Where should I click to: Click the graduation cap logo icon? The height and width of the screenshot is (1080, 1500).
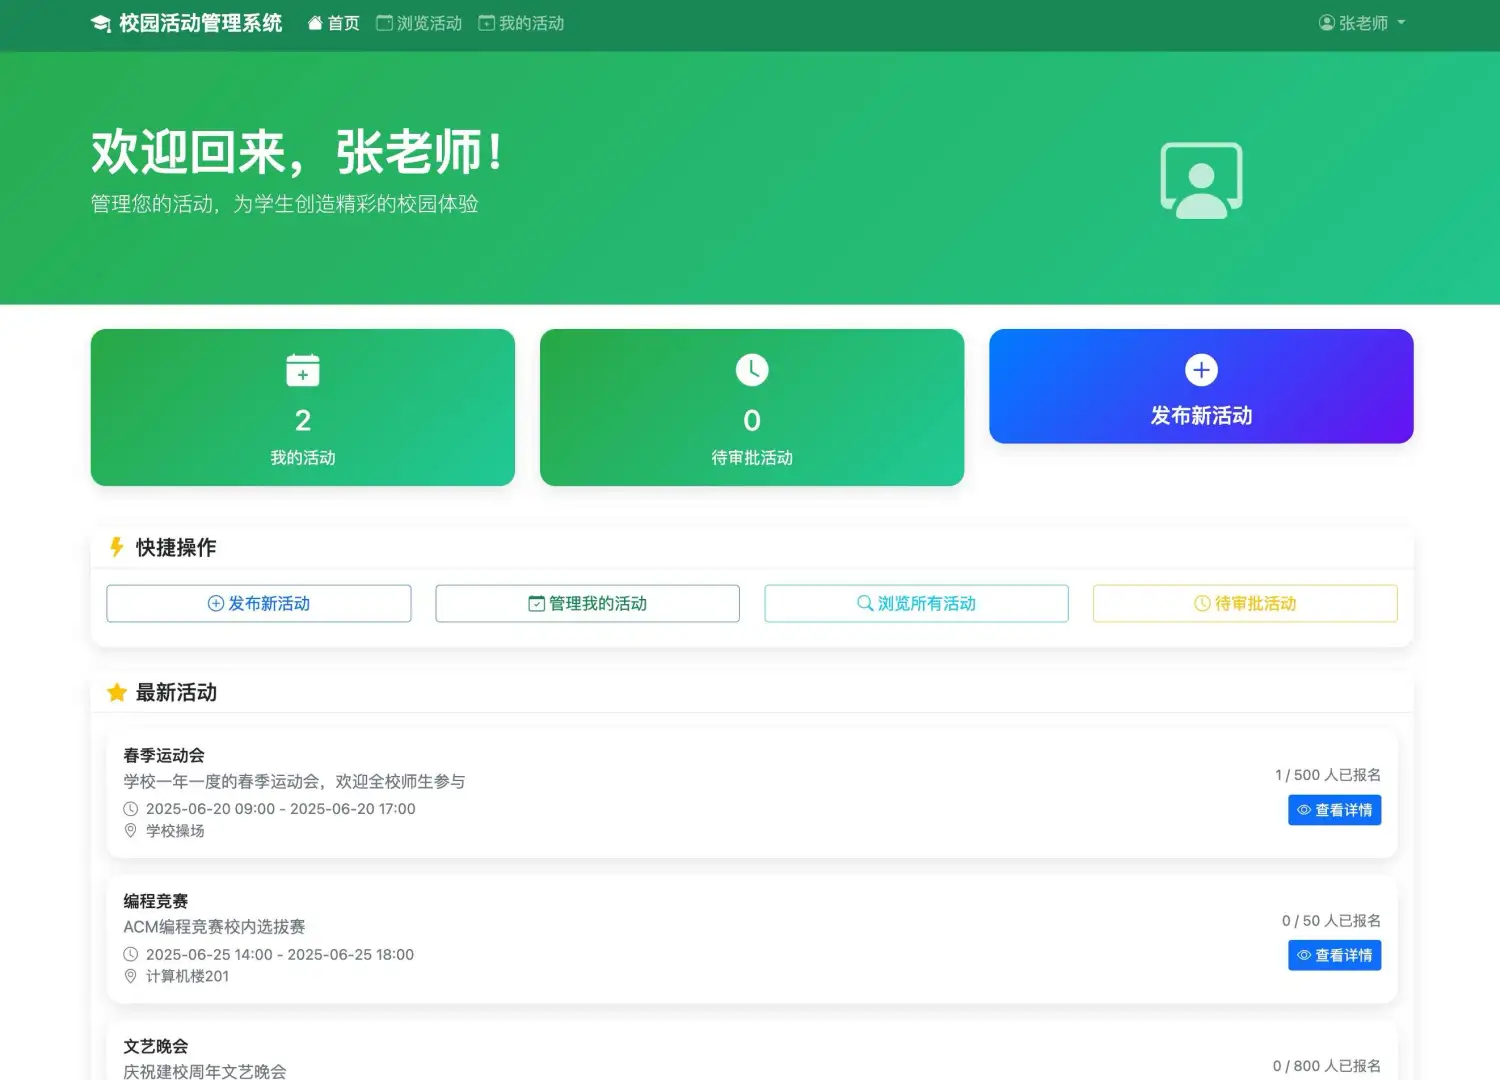coord(100,22)
